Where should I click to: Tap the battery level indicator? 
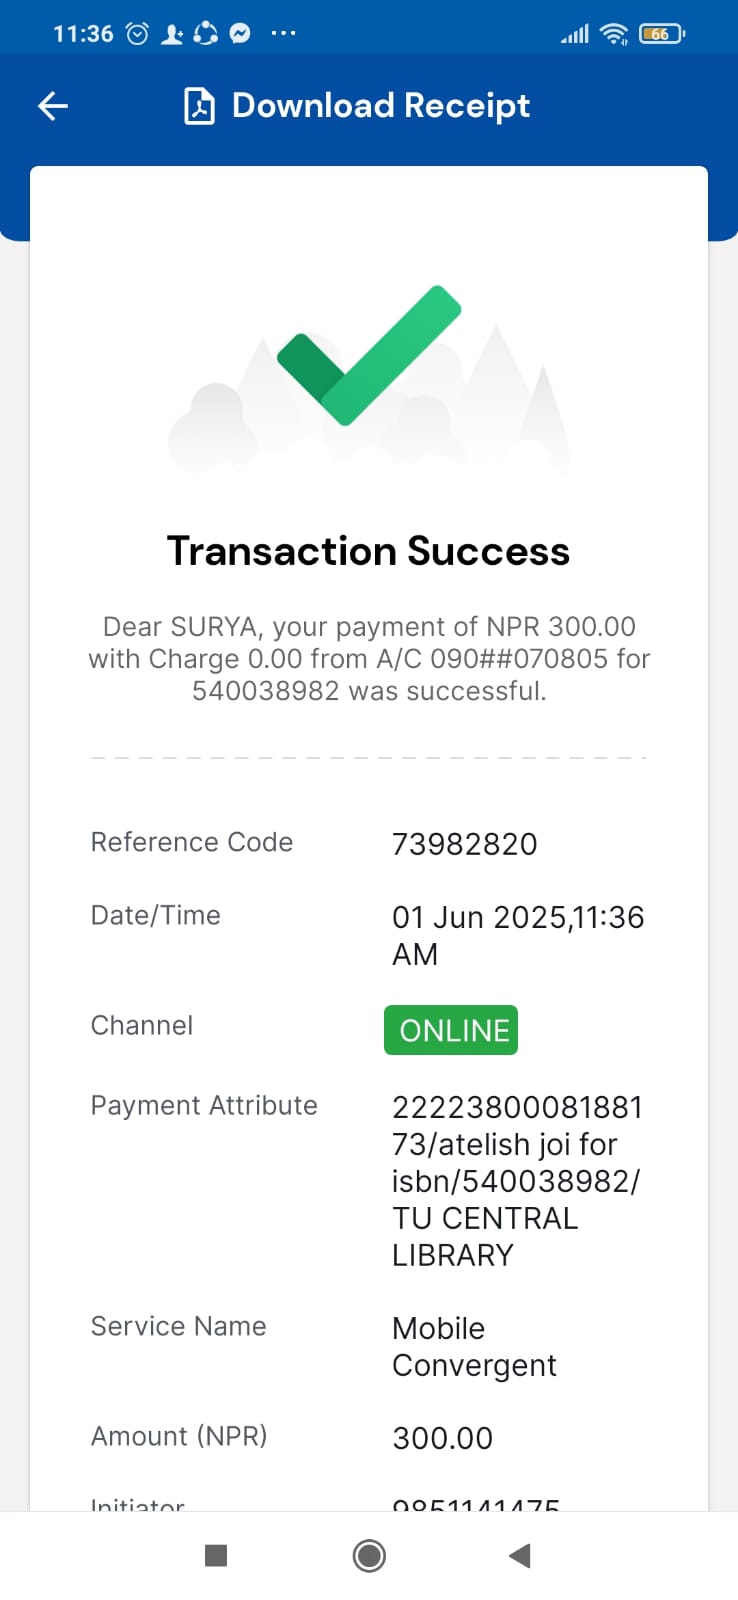(x=661, y=34)
